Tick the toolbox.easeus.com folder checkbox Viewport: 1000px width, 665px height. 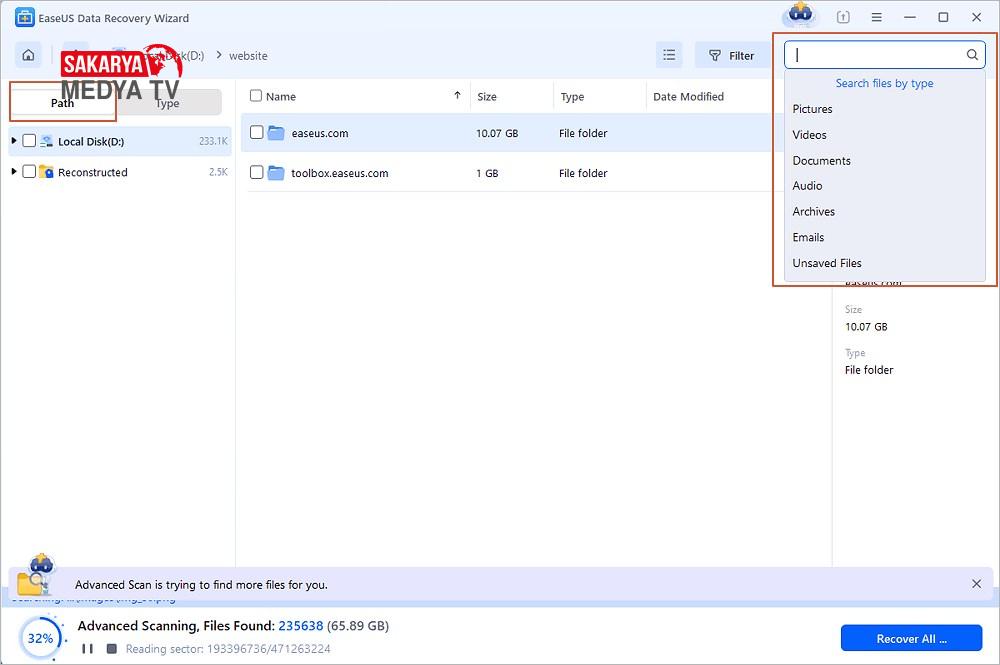257,173
